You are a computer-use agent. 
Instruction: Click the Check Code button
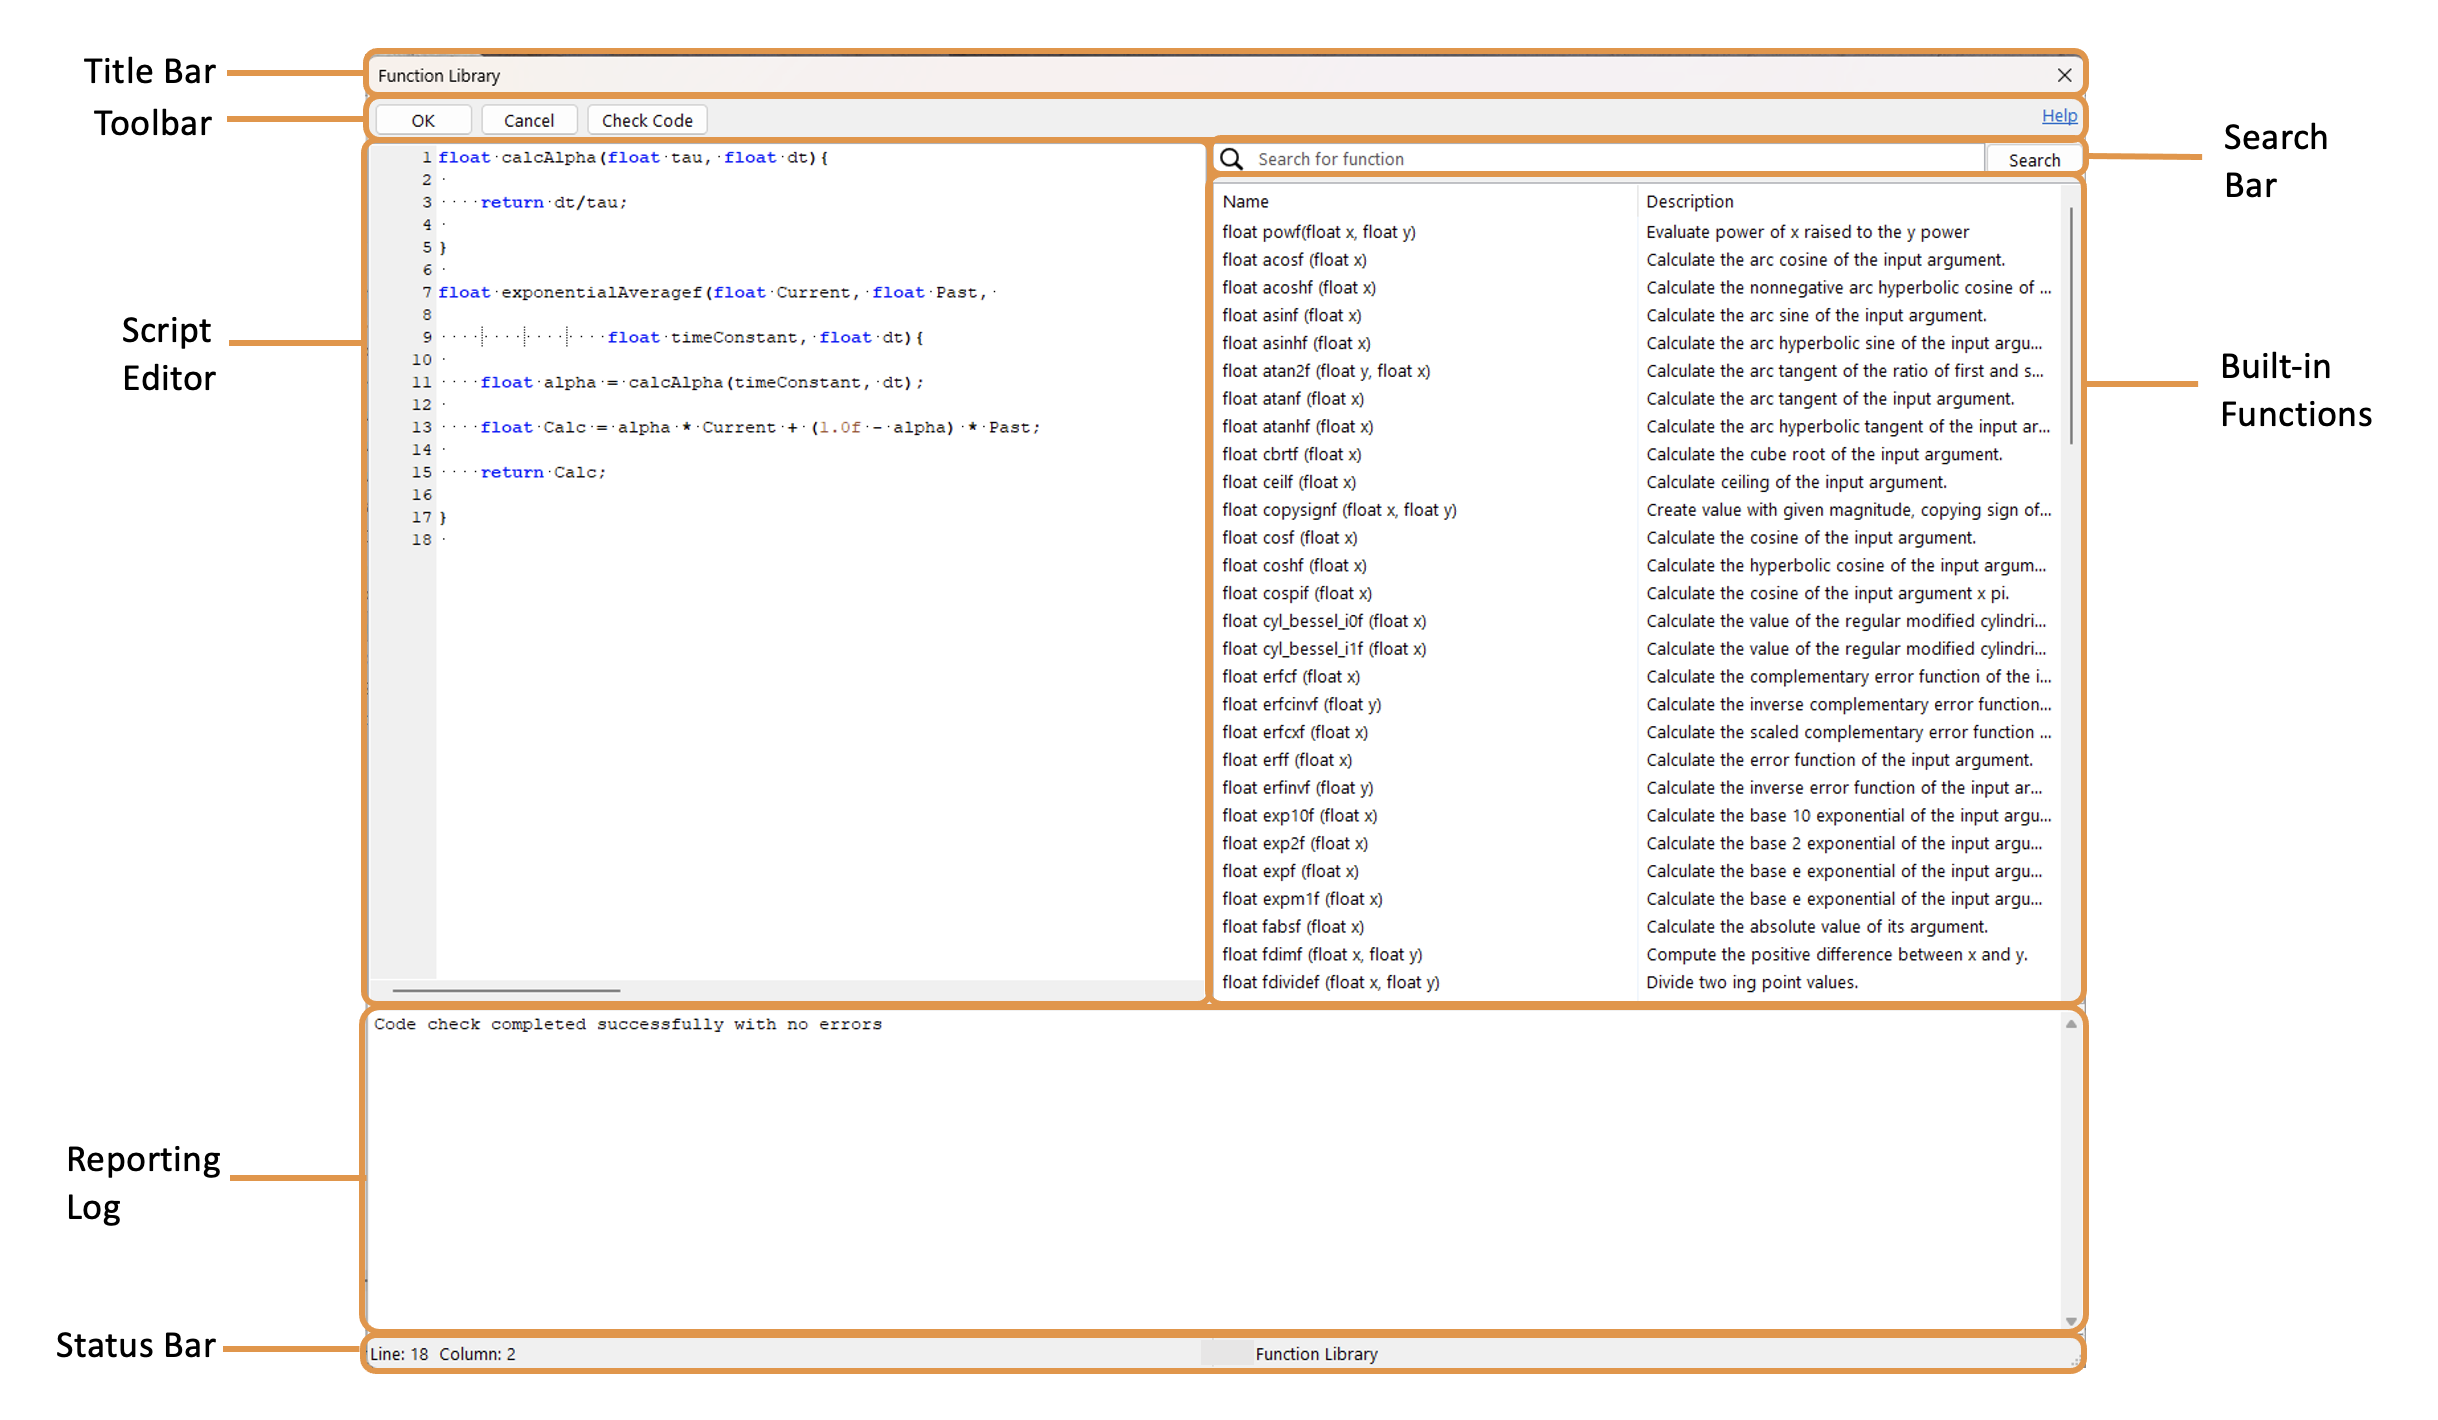[646, 119]
